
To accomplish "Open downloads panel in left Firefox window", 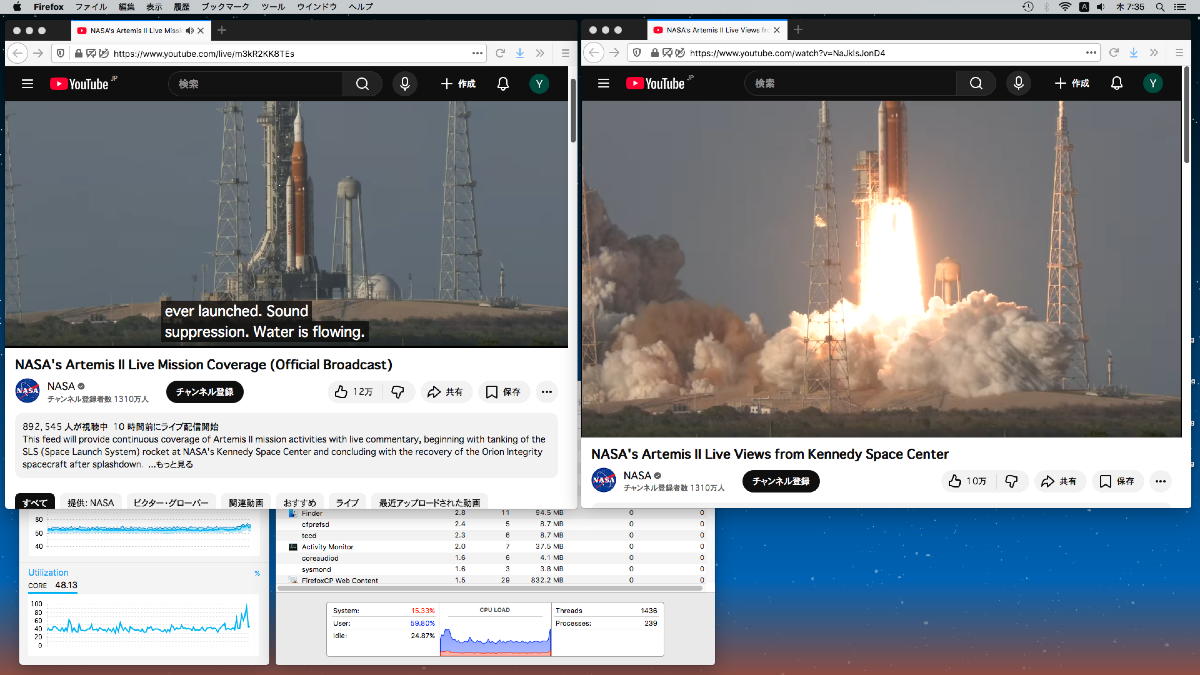I will pos(520,53).
